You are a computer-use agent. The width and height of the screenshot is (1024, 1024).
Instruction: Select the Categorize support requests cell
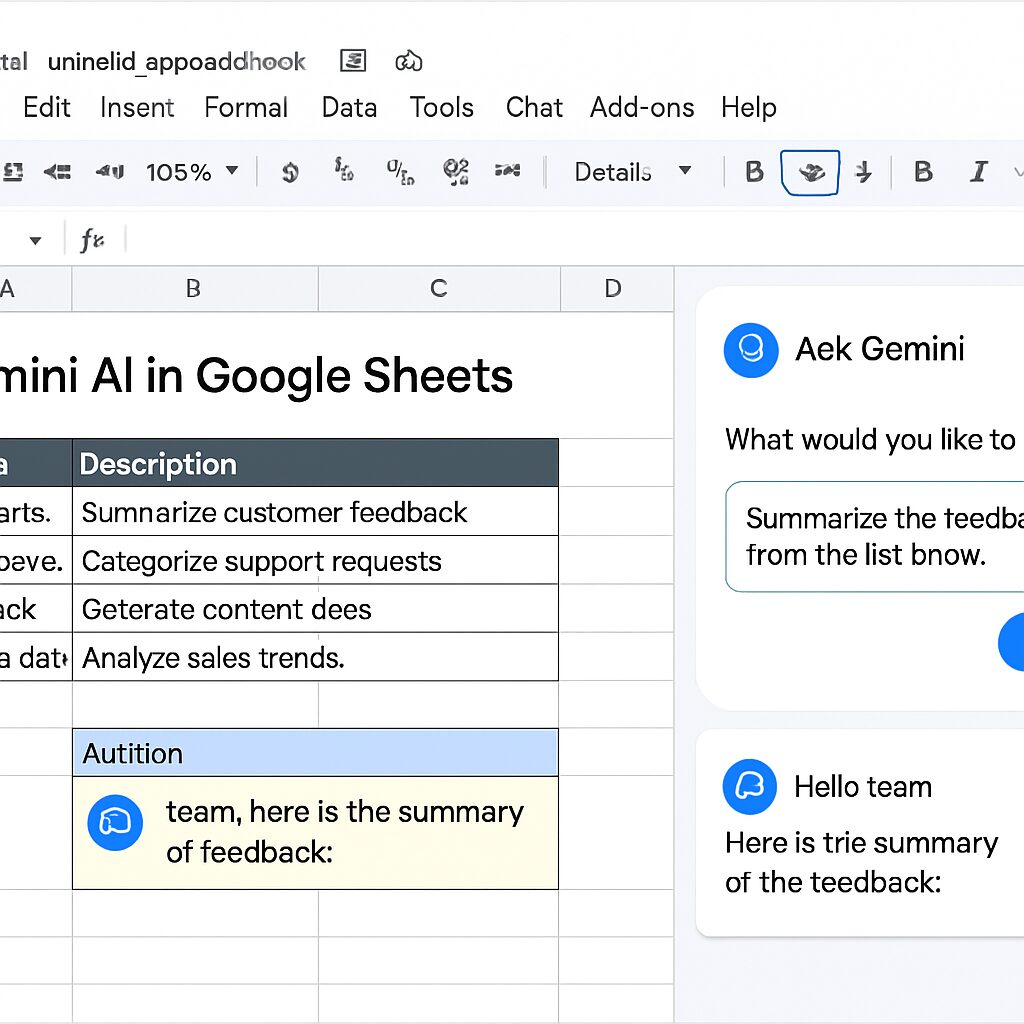coord(315,560)
